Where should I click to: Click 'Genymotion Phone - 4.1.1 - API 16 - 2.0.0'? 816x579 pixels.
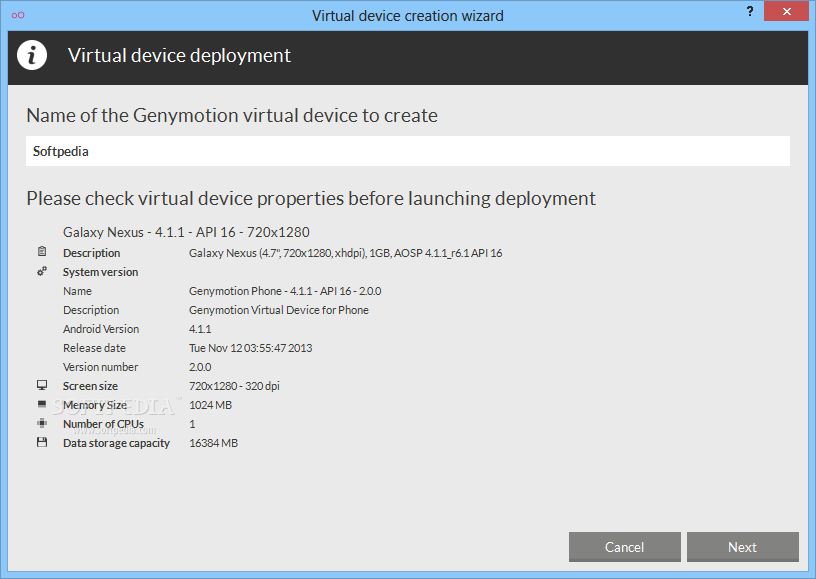pos(285,291)
